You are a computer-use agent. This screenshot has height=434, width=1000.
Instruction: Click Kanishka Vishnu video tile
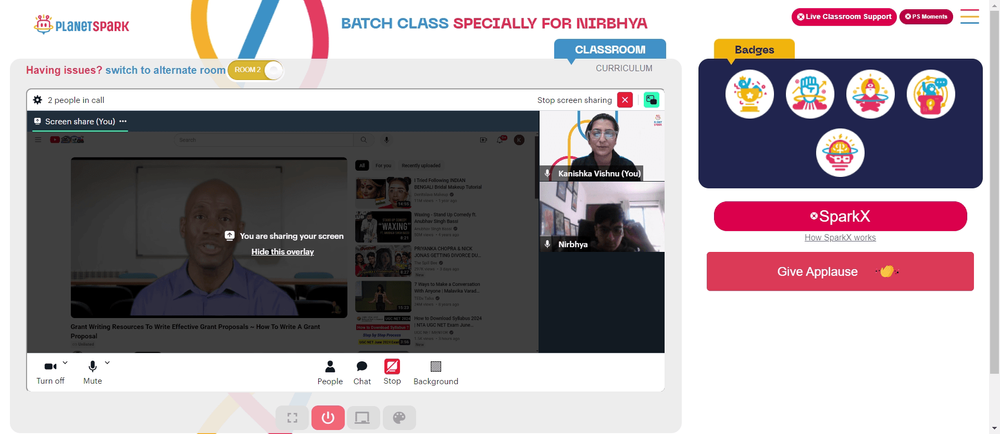(x=601, y=145)
